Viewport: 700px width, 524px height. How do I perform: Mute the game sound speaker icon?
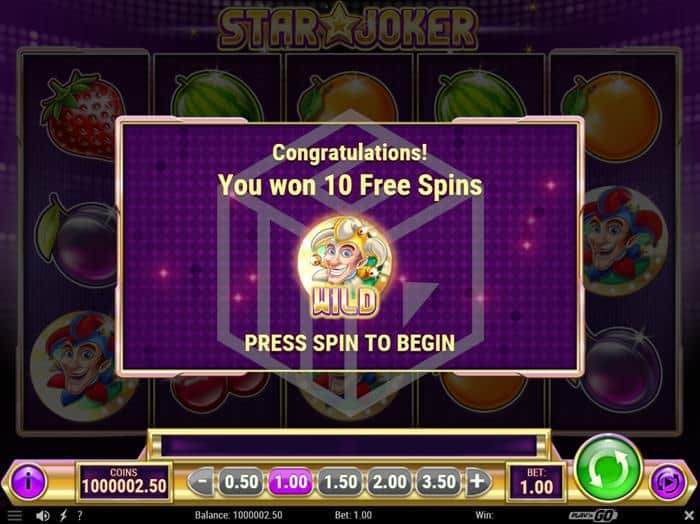point(42,516)
